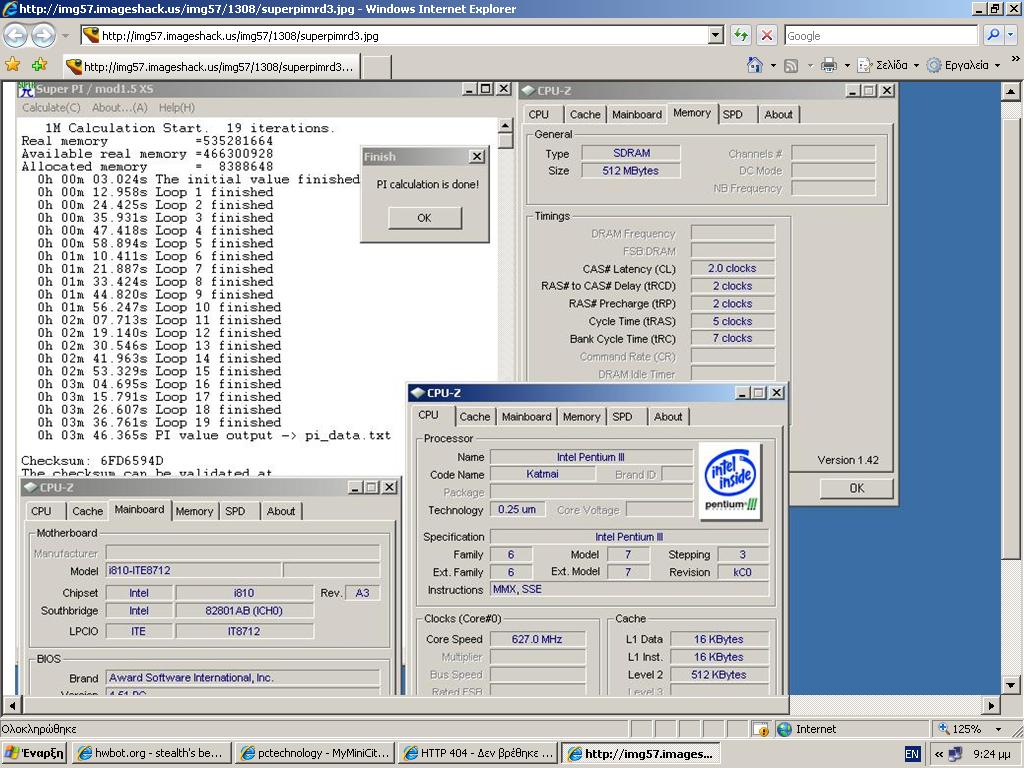The image size is (1024, 768).
Task: Open Mainboard tab in front CPU-Z window
Action: [x=526, y=417]
